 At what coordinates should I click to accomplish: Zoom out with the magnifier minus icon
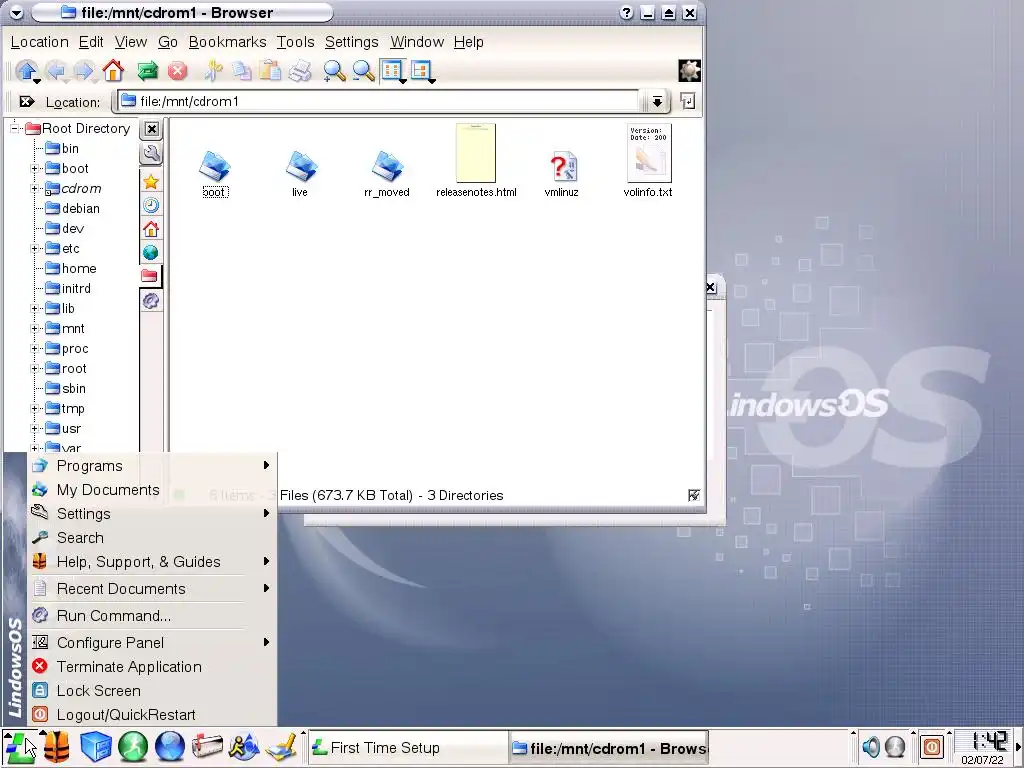pos(363,71)
